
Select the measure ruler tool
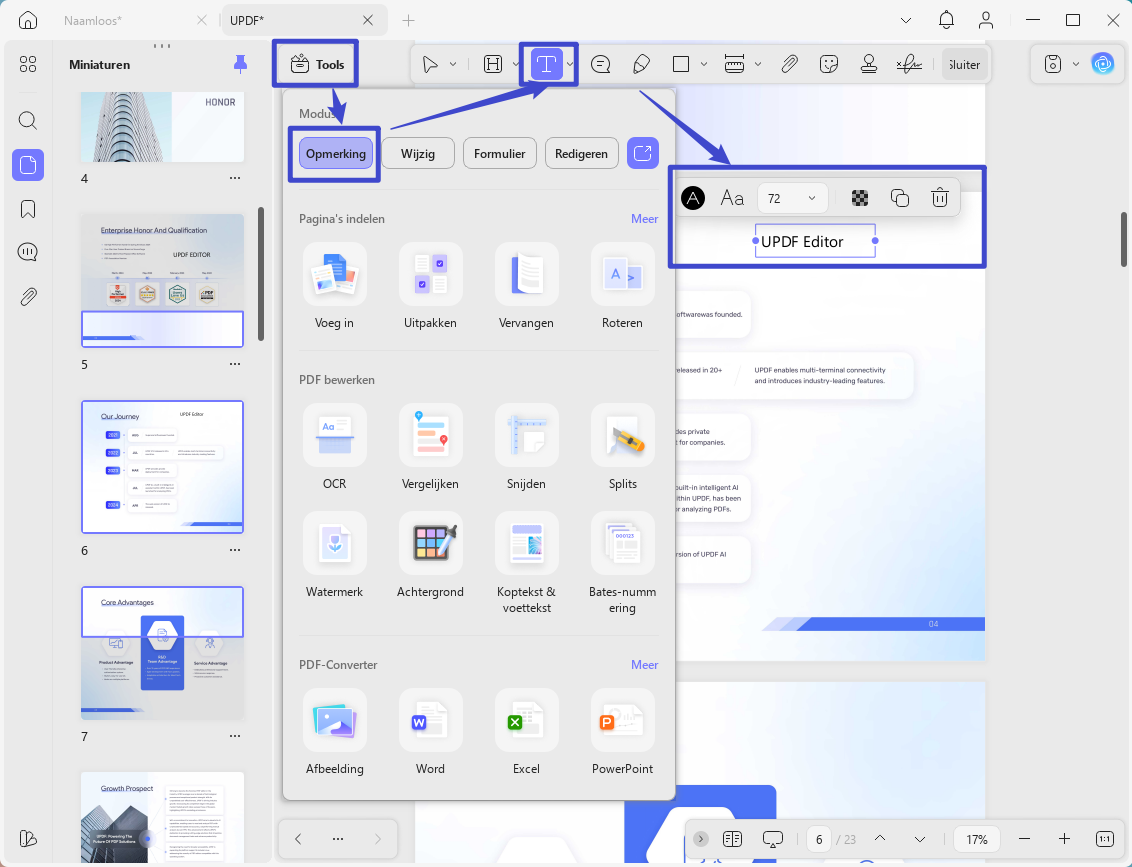pyautogui.click(x=734, y=64)
